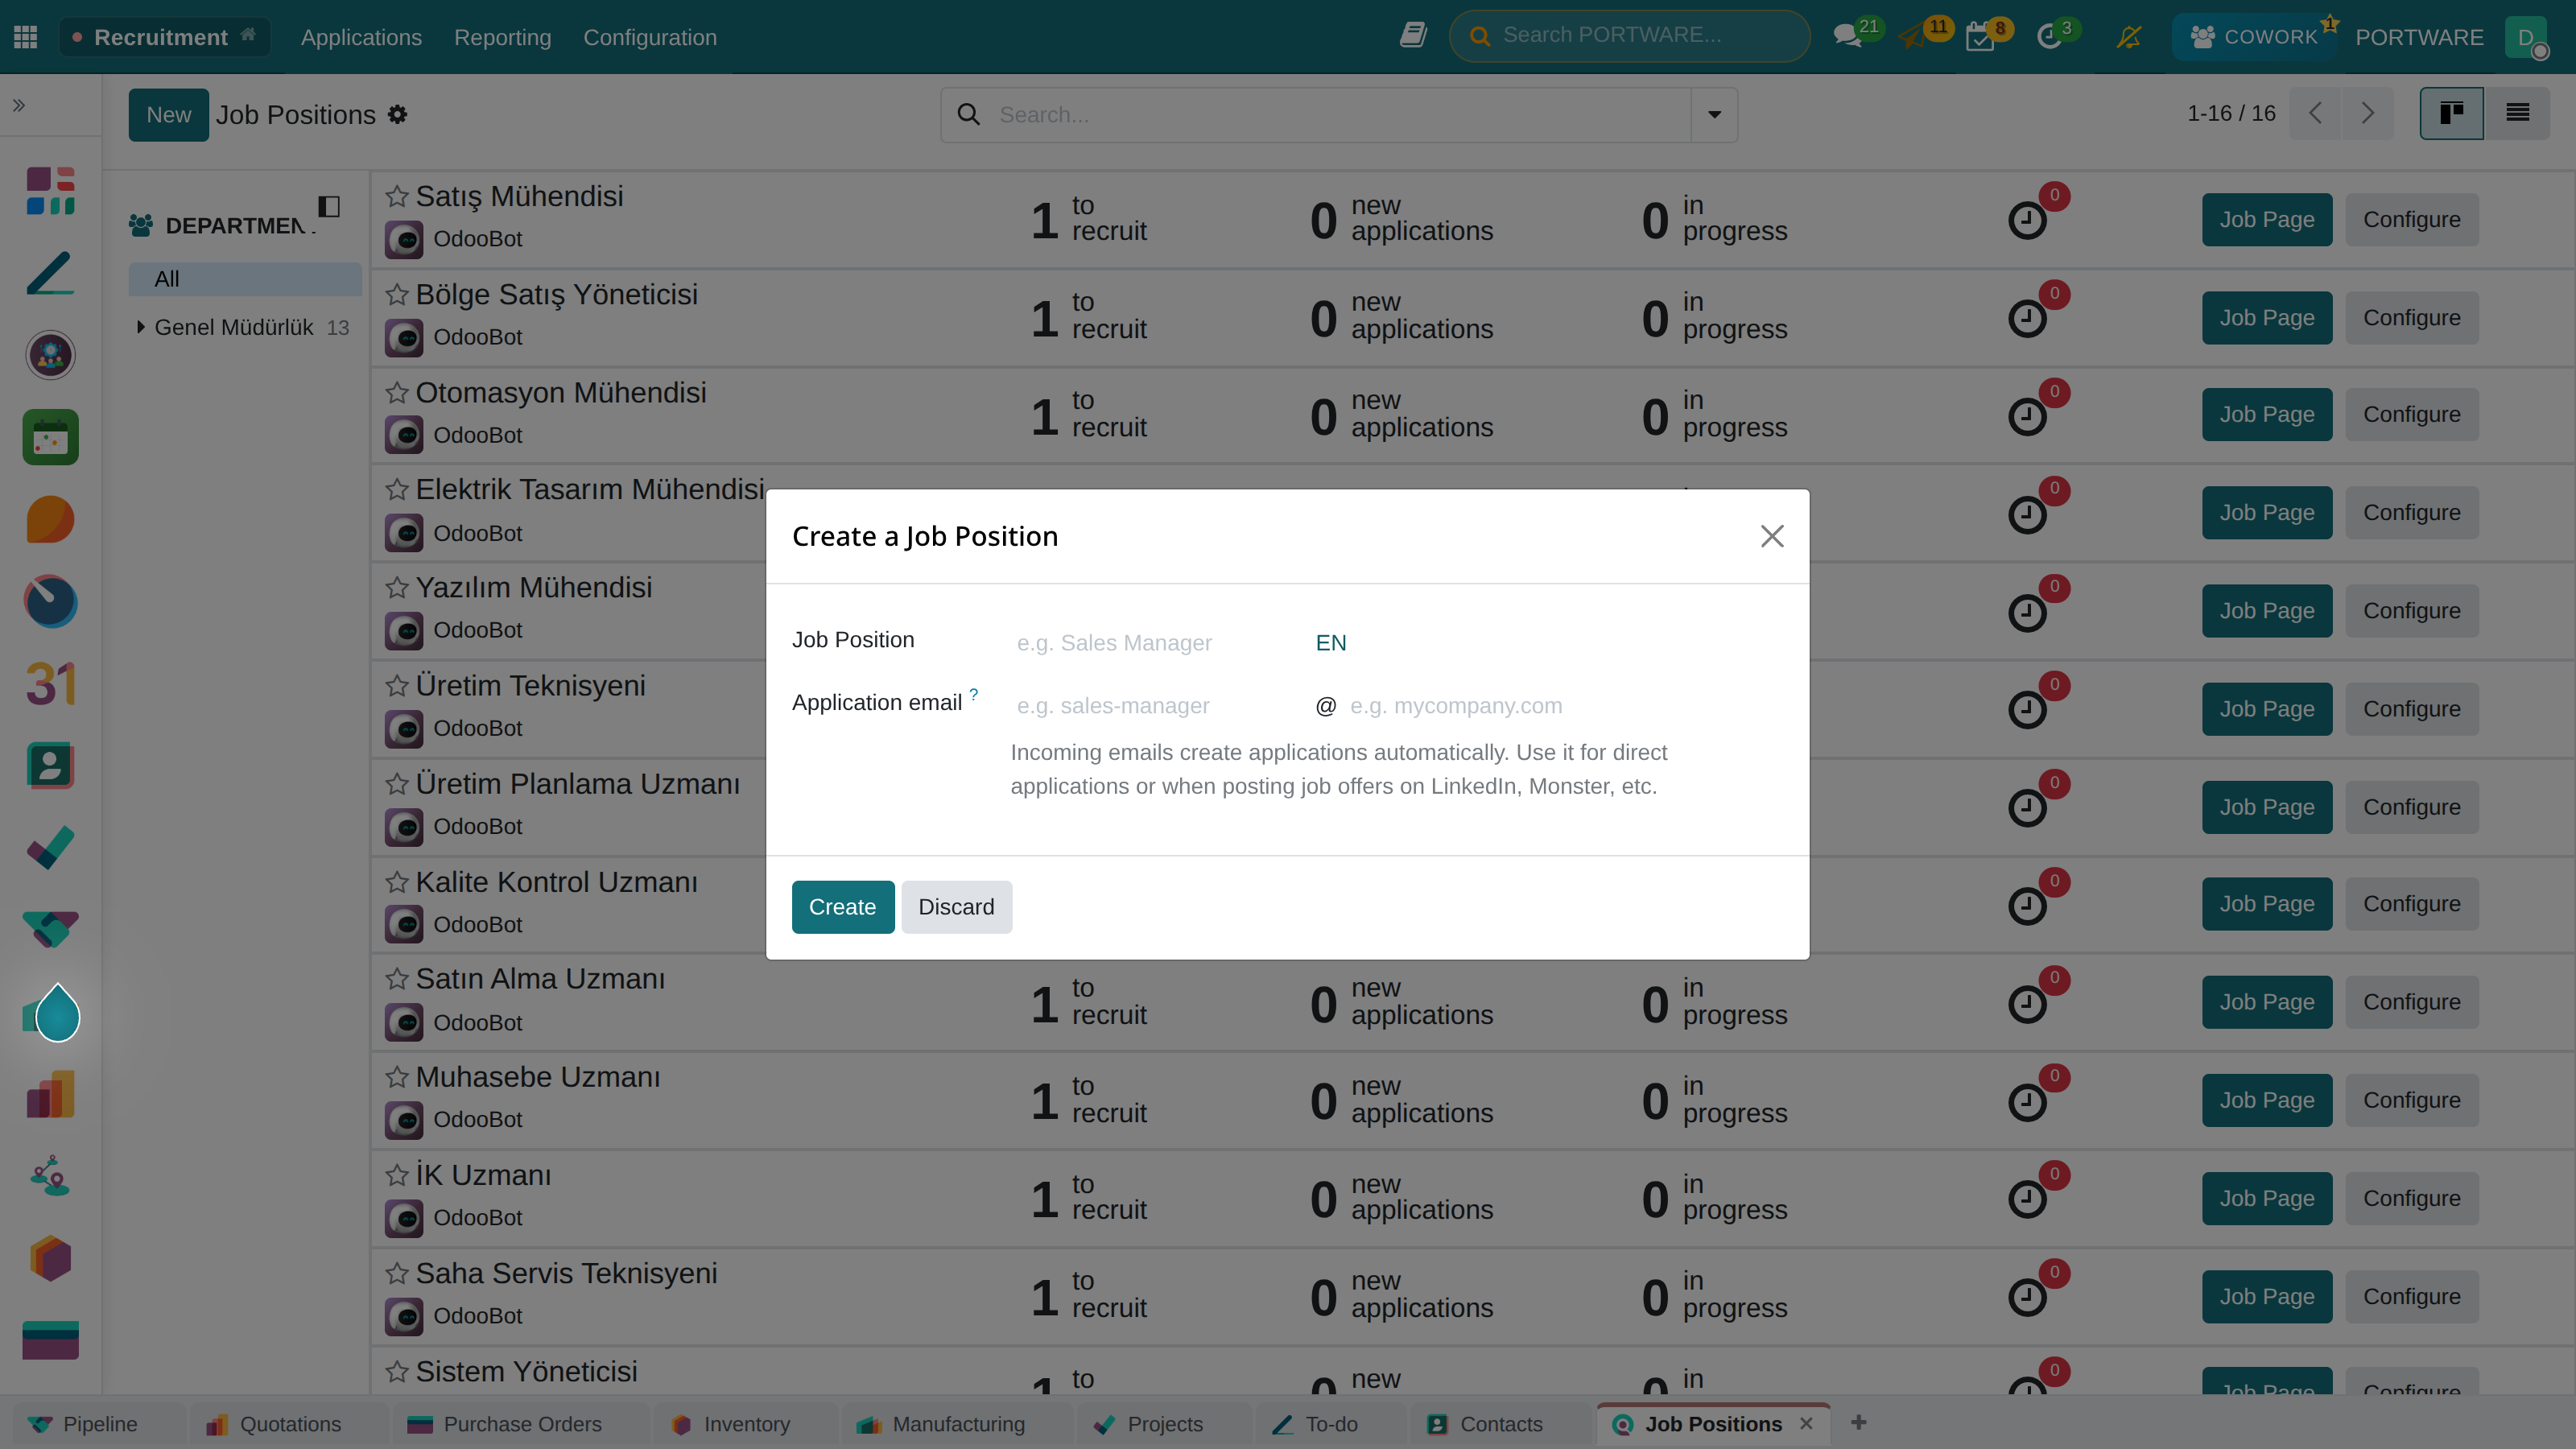Image resolution: width=2576 pixels, height=1449 pixels.
Task: Switch to kanban view
Action: coord(2451,114)
